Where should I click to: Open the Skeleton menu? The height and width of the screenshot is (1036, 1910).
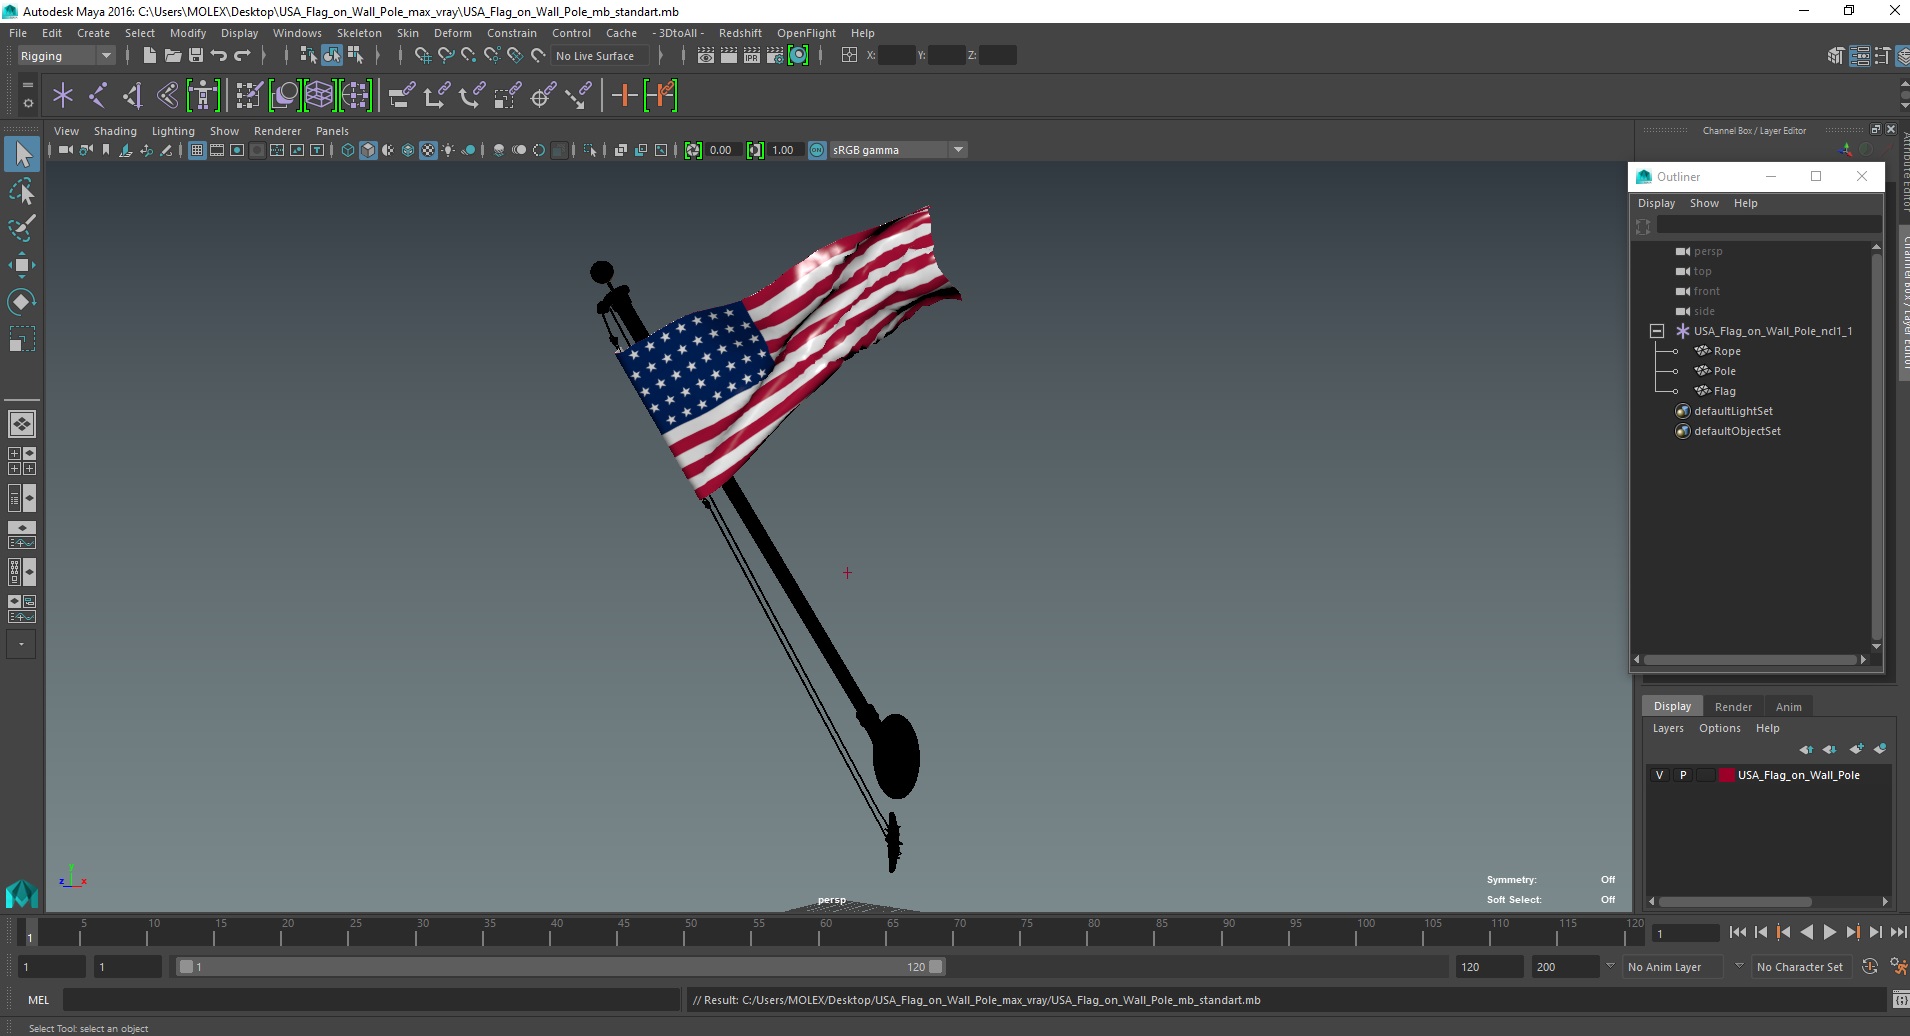(359, 33)
